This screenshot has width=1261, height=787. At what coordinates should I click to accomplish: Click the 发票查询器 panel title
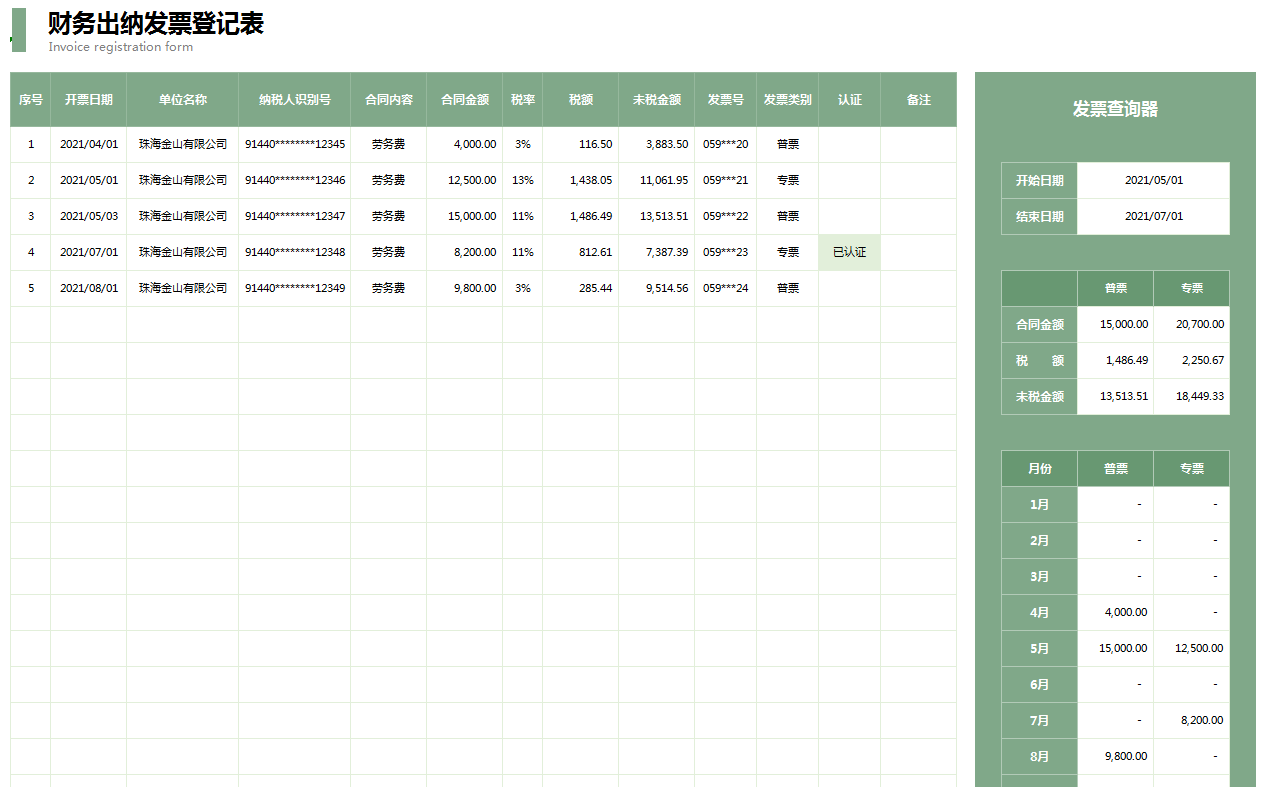click(1115, 109)
